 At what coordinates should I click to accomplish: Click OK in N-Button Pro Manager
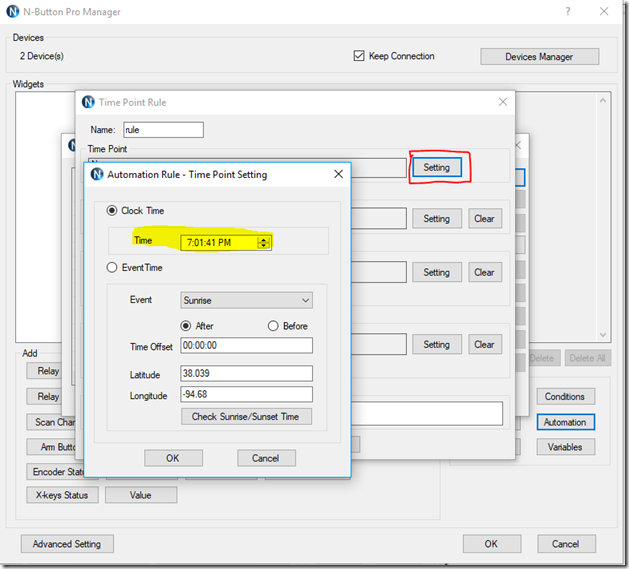click(x=492, y=544)
